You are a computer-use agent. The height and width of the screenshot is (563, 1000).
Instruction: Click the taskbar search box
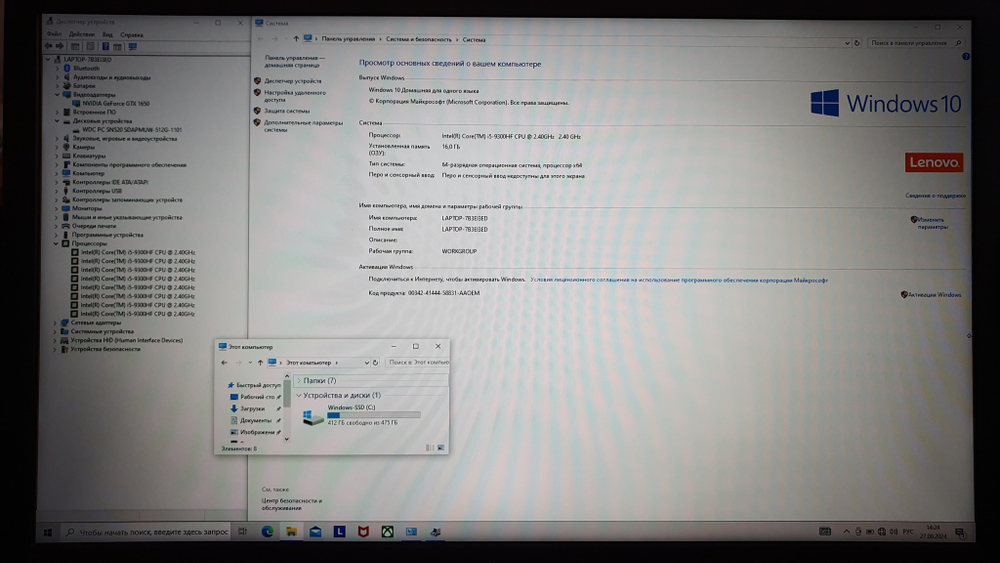coord(150,532)
